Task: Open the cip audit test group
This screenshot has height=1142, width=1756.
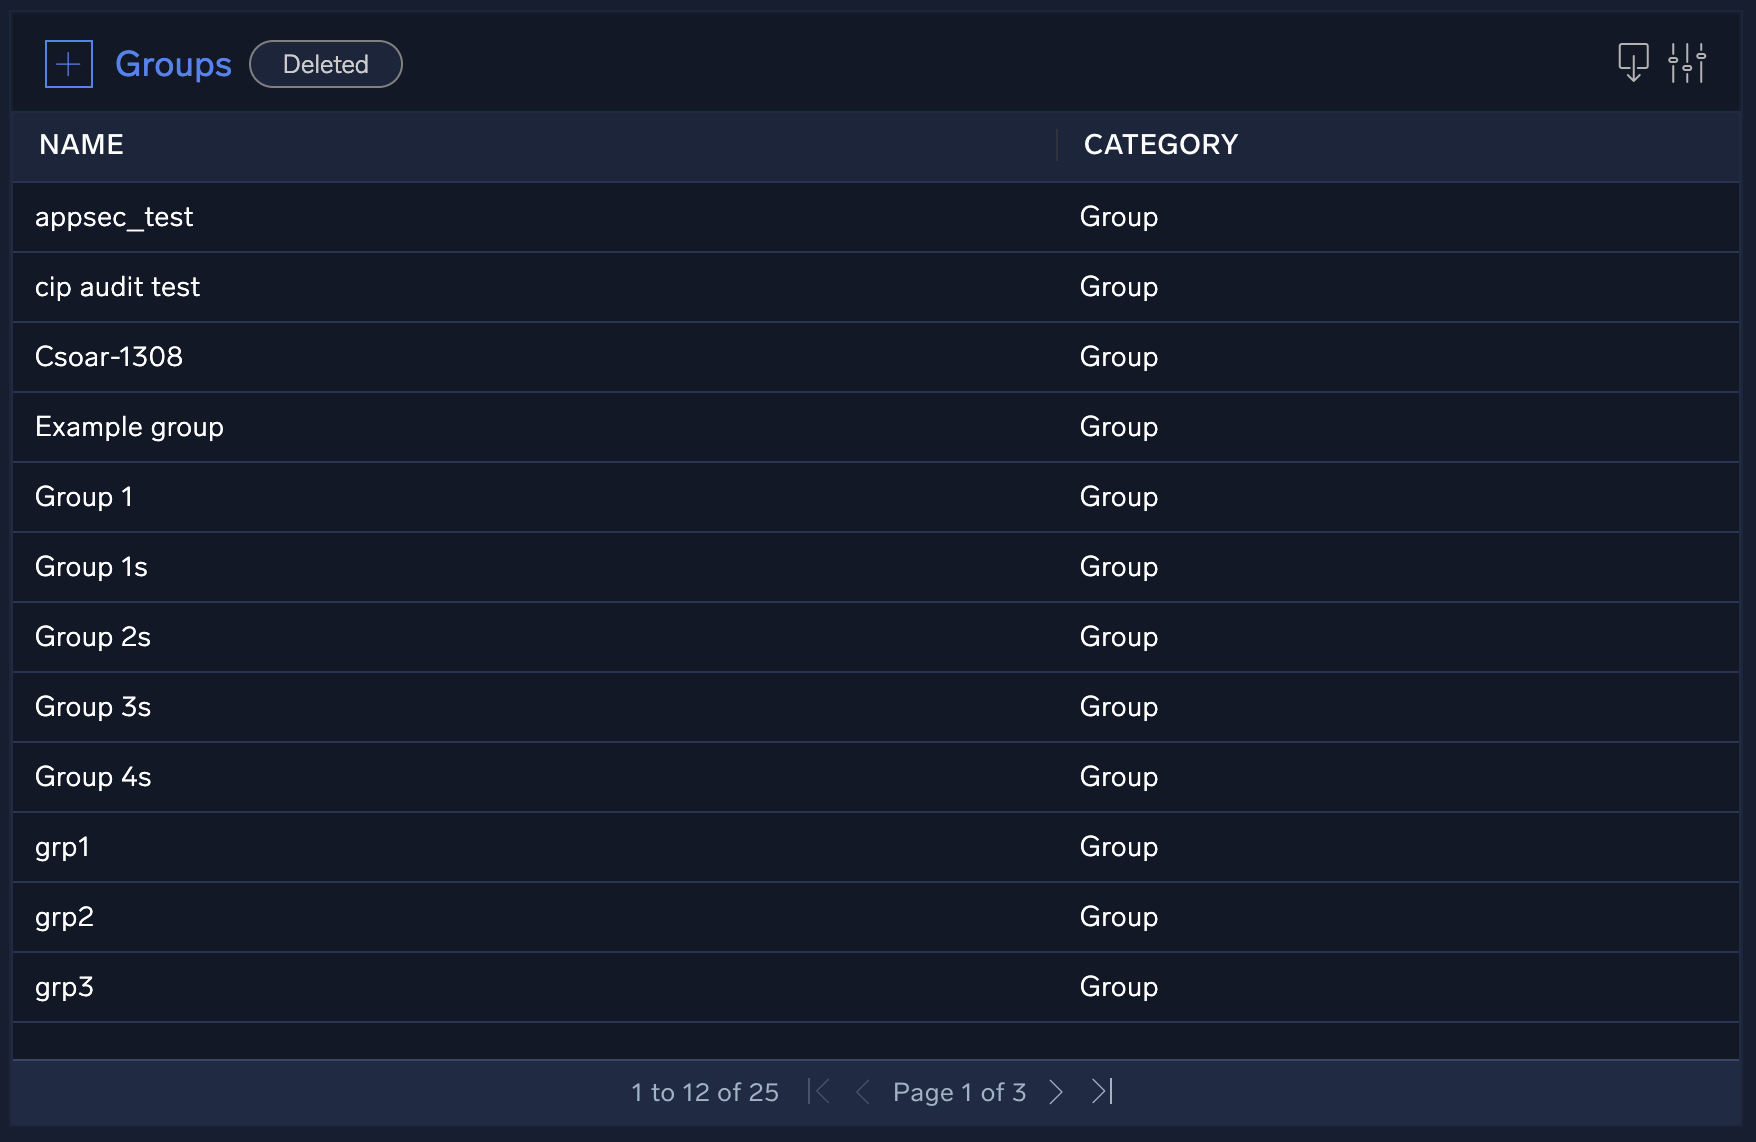Action: pyautogui.click(x=117, y=287)
